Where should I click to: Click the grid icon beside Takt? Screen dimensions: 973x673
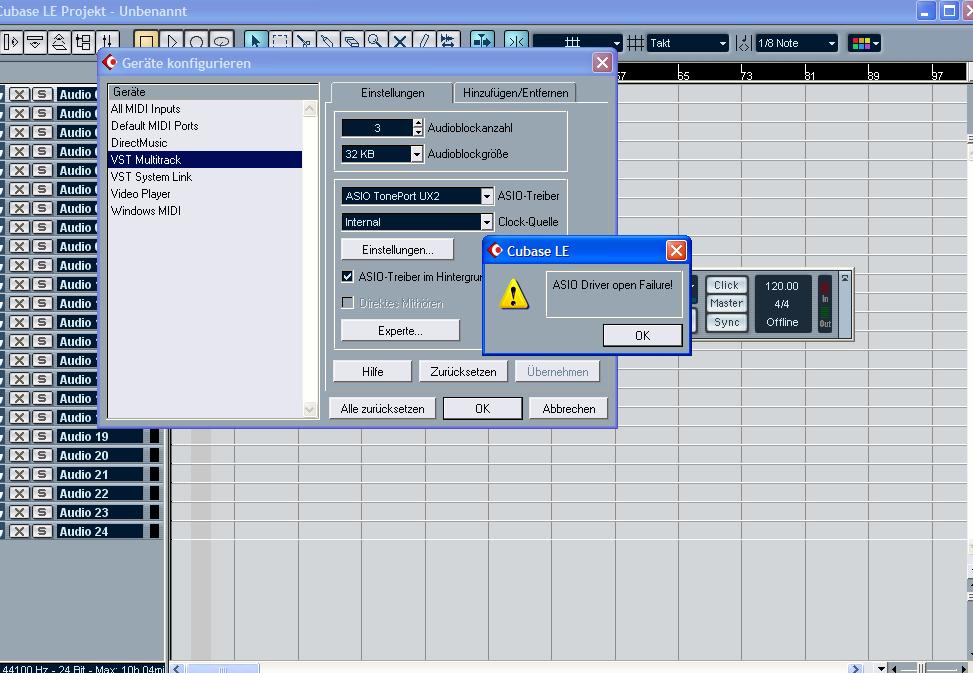click(x=635, y=43)
